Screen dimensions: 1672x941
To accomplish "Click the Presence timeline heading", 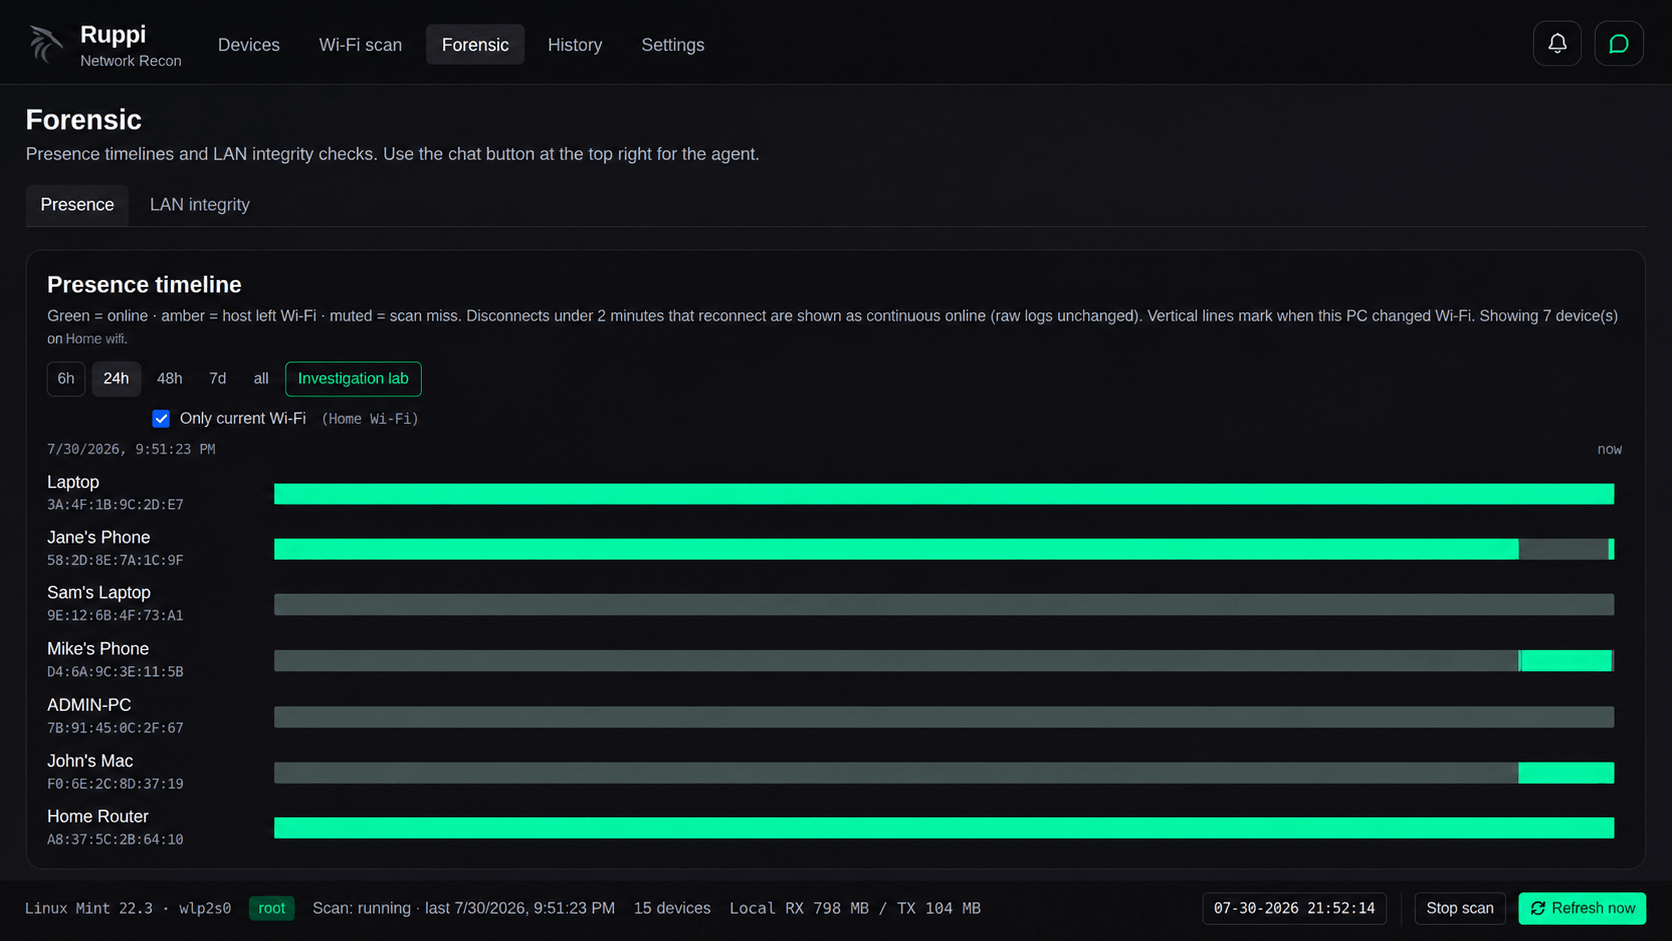I will coord(144,285).
